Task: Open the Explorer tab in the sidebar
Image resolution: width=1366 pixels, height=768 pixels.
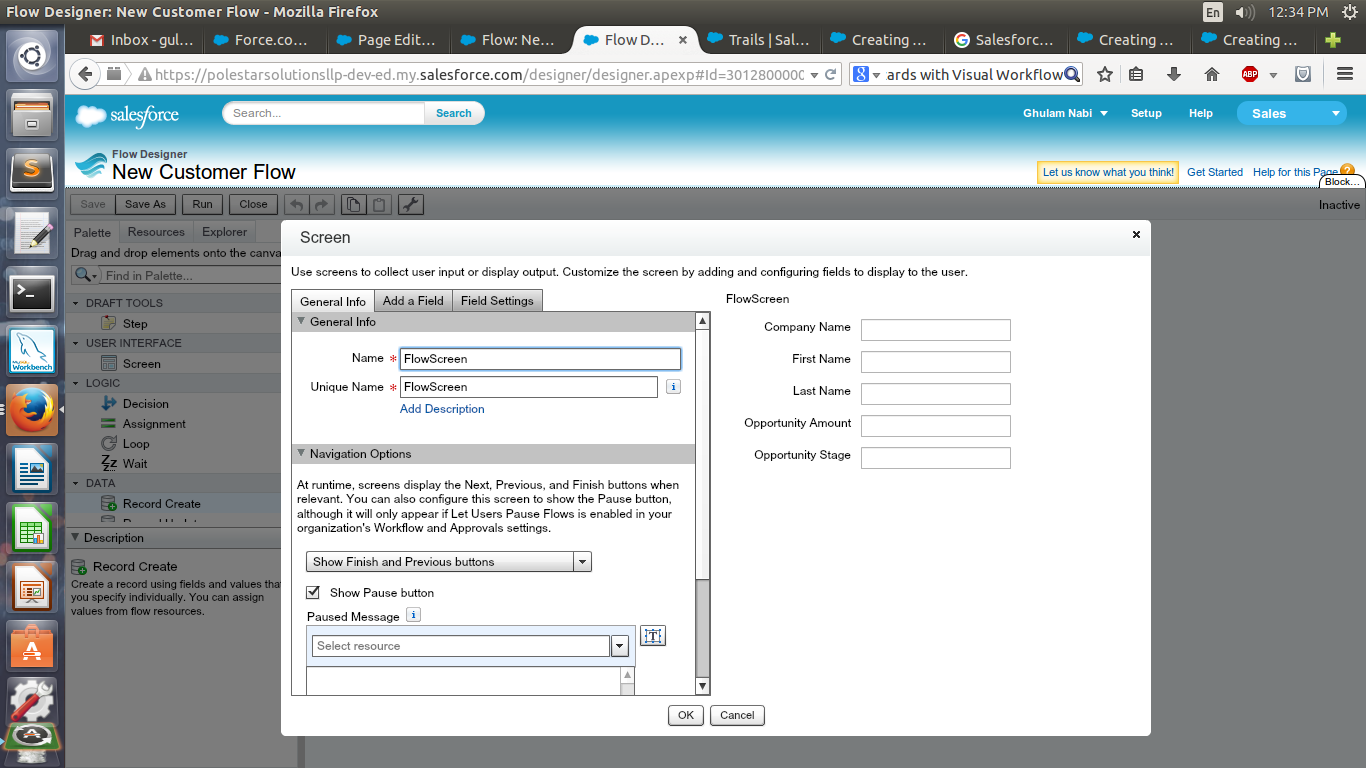Action: (225, 232)
